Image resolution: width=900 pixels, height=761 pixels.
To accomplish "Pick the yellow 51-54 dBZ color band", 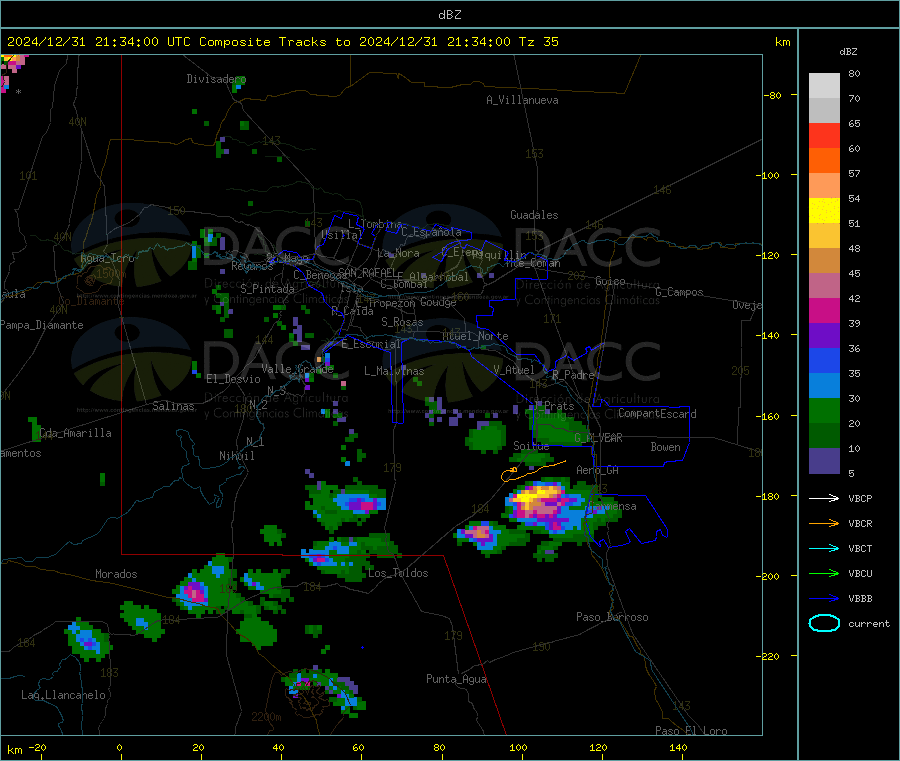I will click(x=824, y=211).
